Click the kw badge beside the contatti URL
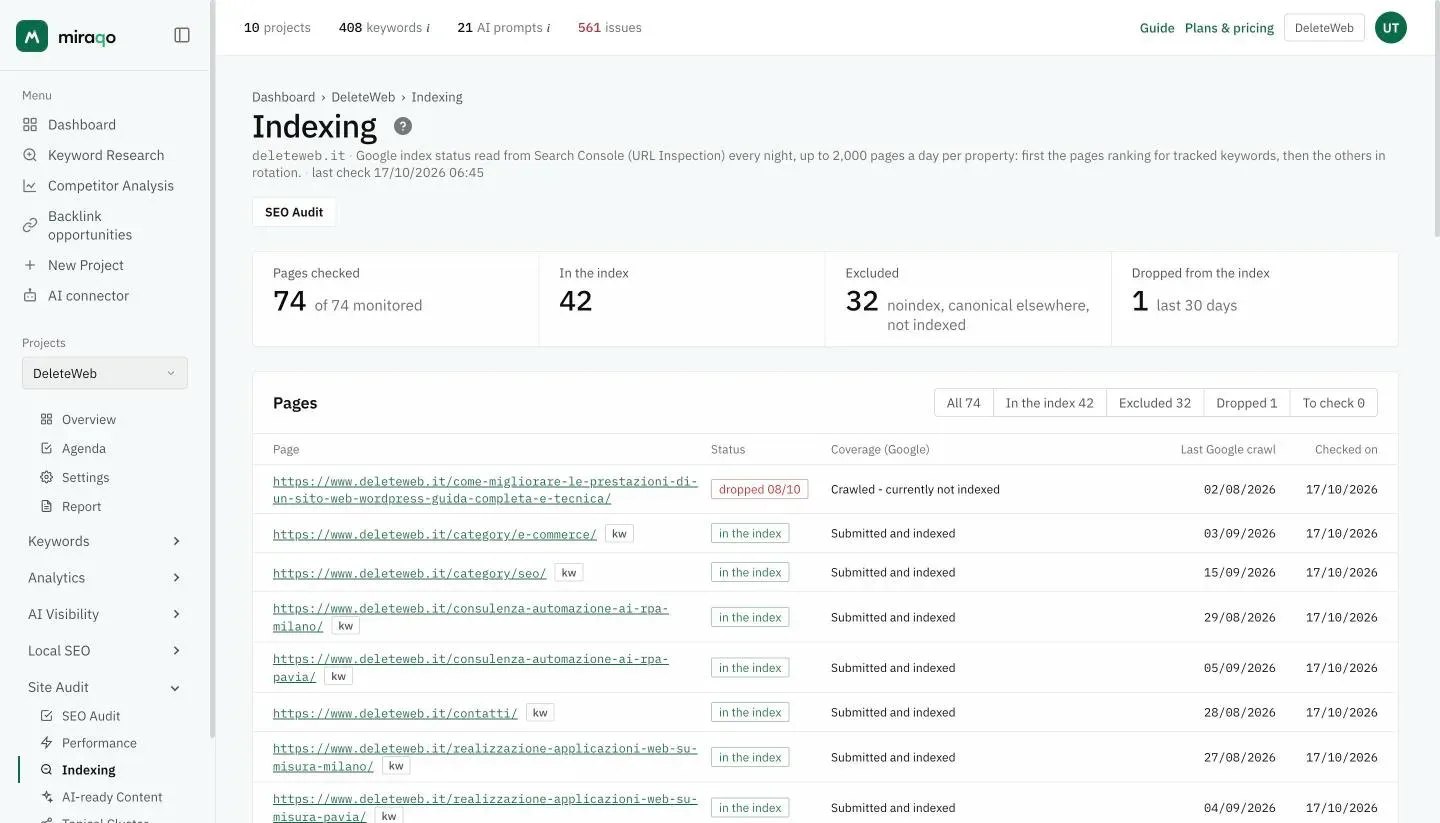The image size is (1440, 823). [540, 713]
